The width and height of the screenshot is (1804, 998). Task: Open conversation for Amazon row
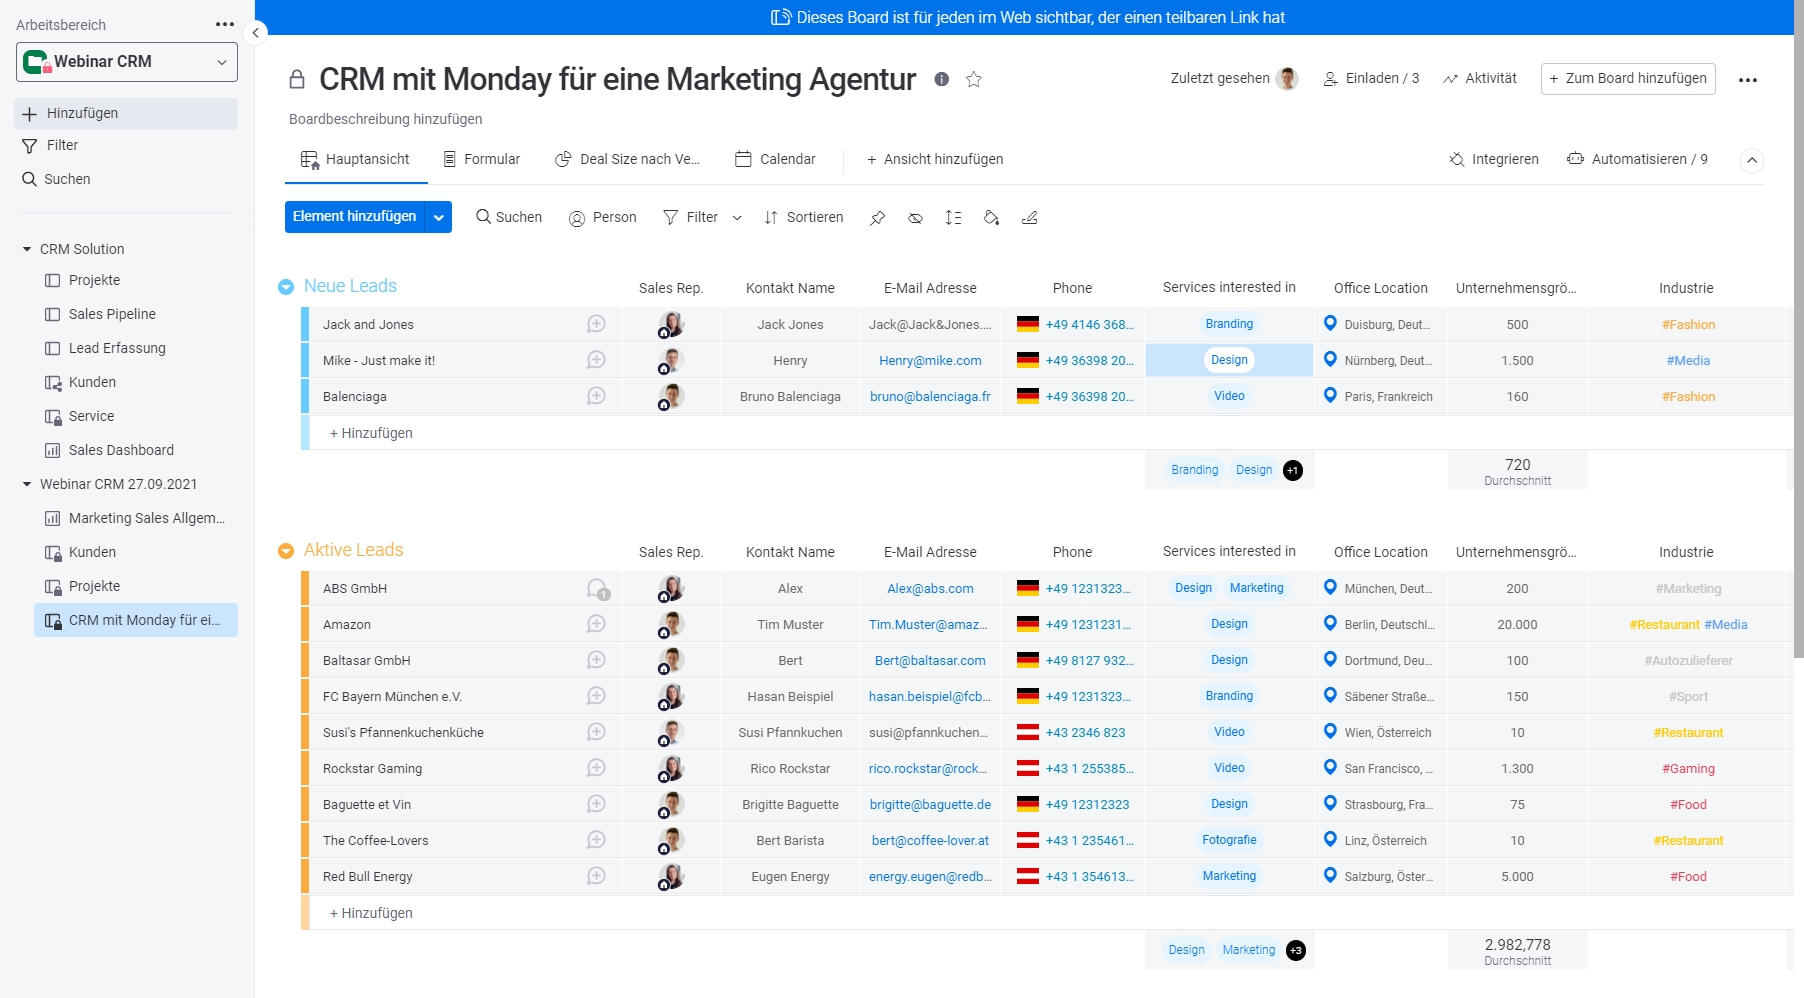[596, 624]
